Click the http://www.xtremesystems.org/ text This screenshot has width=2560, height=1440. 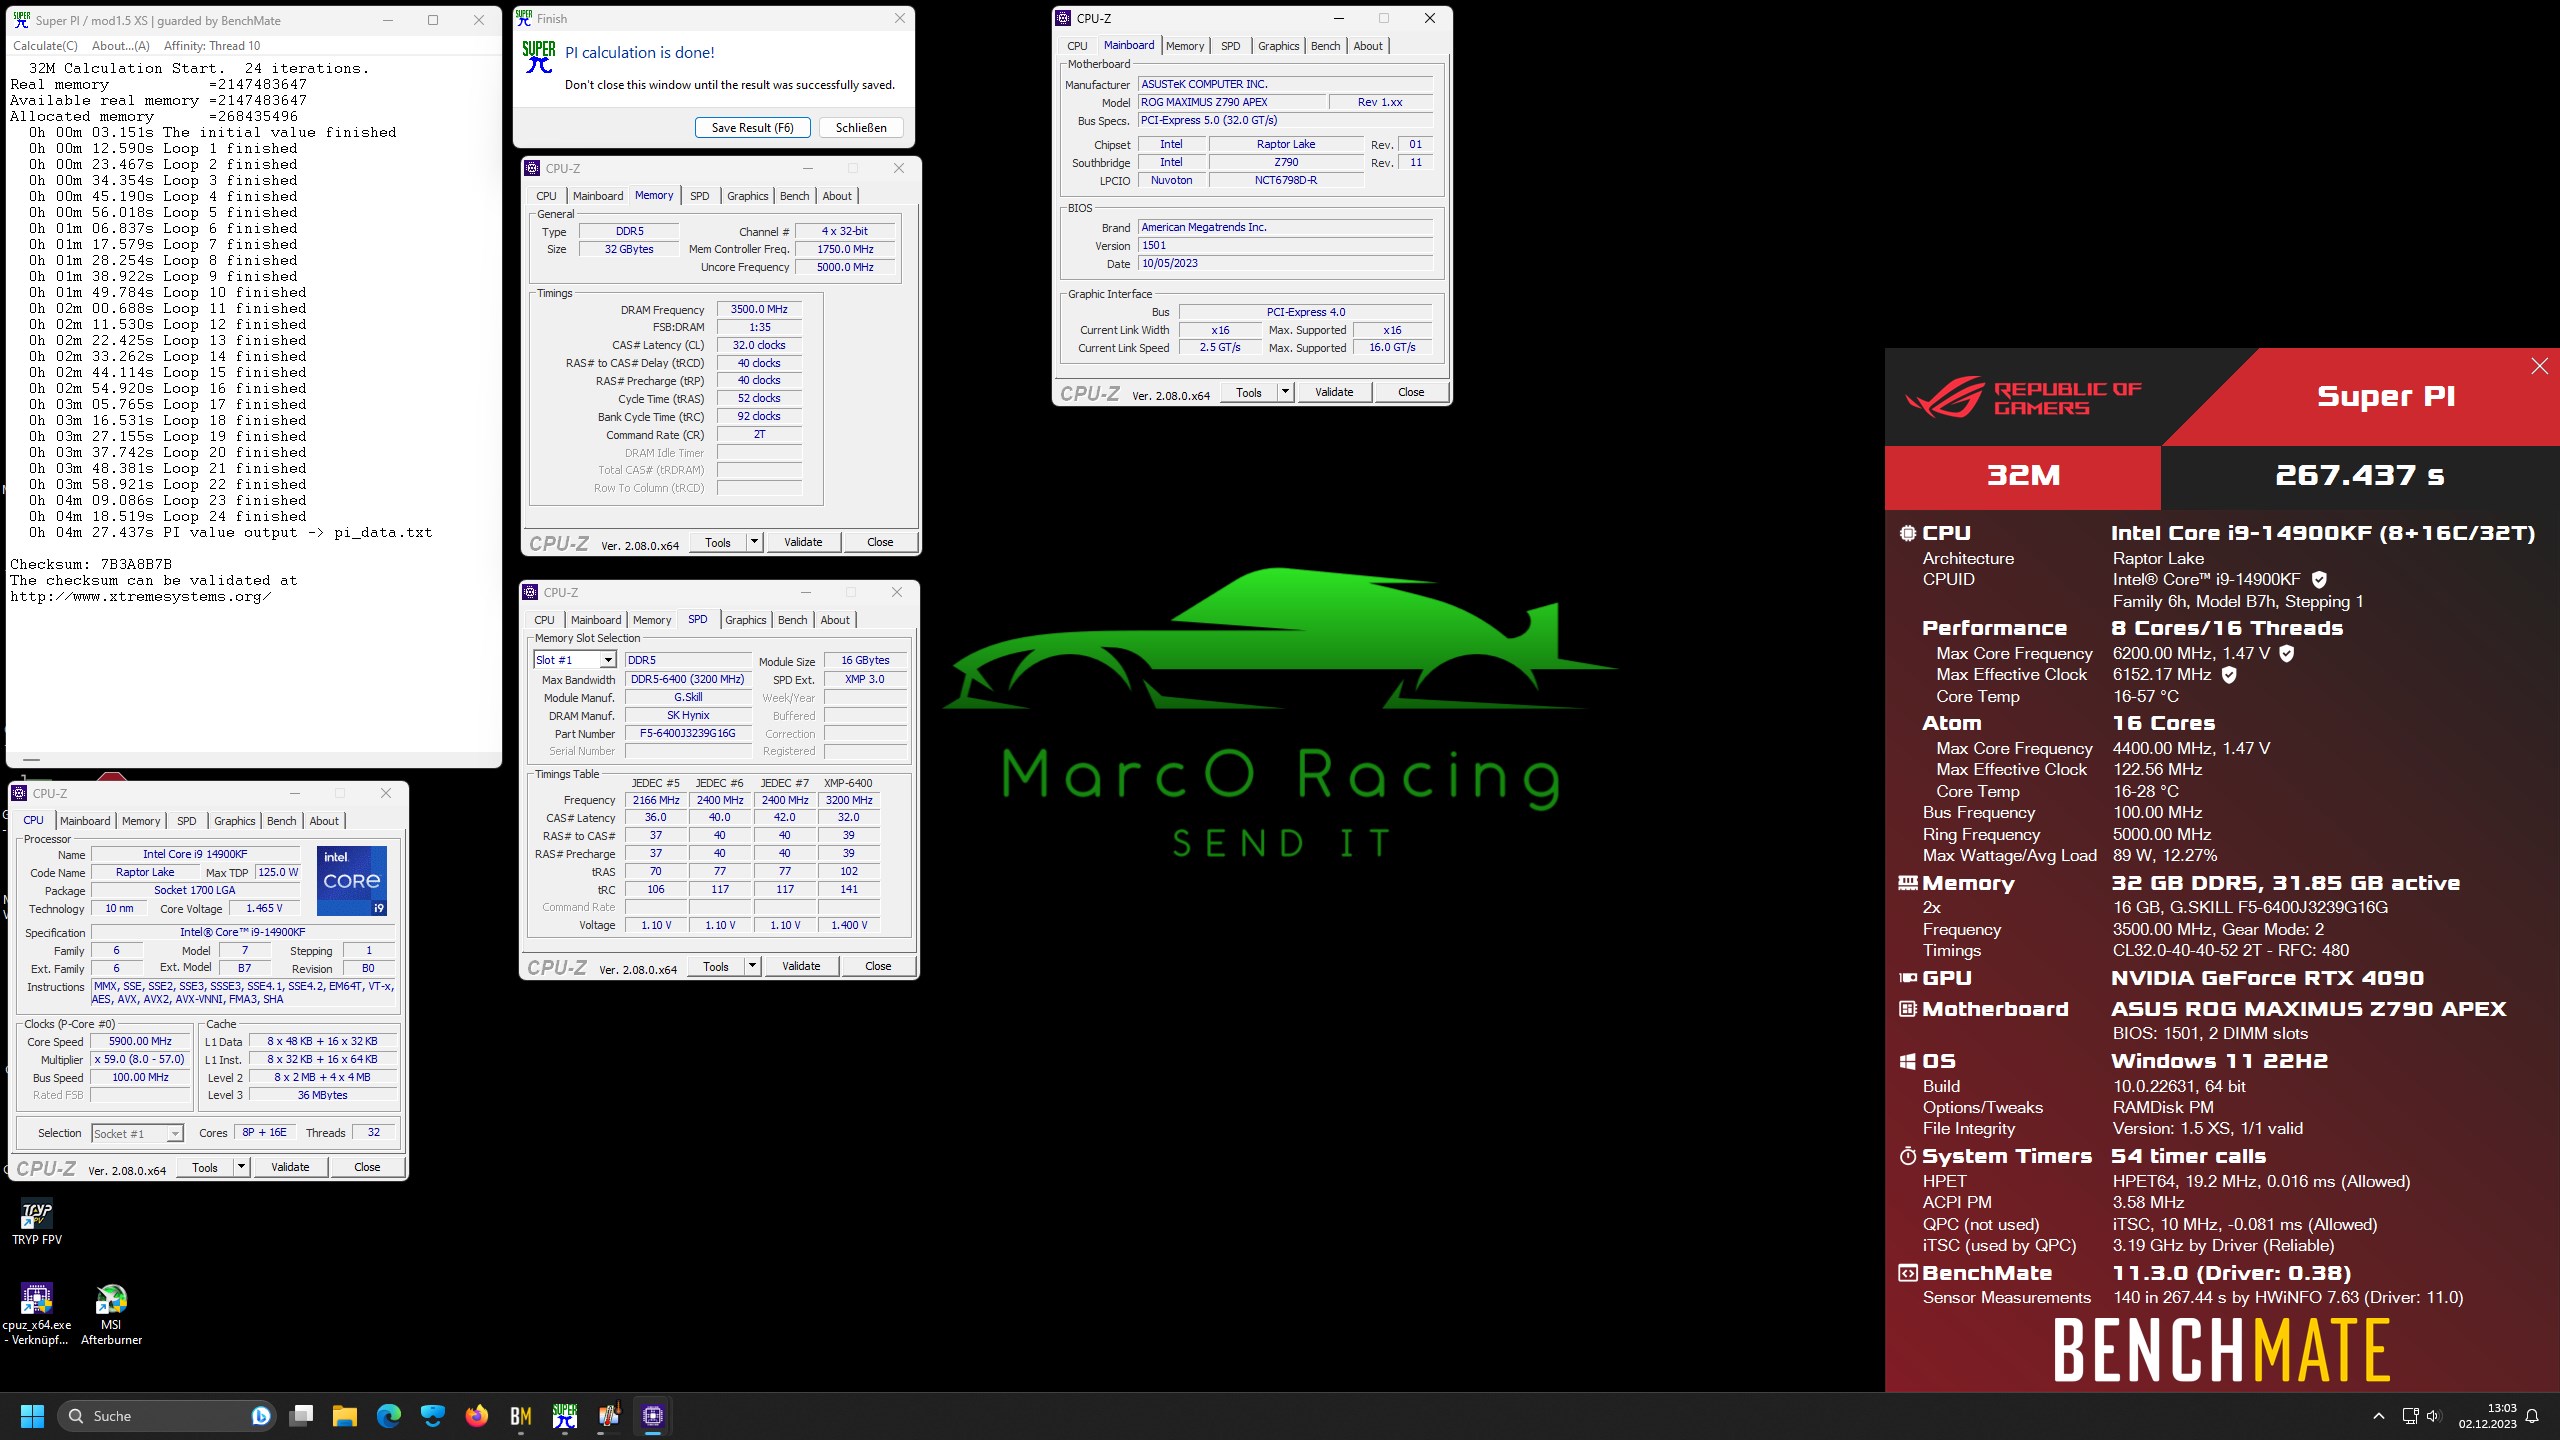click(140, 597)
